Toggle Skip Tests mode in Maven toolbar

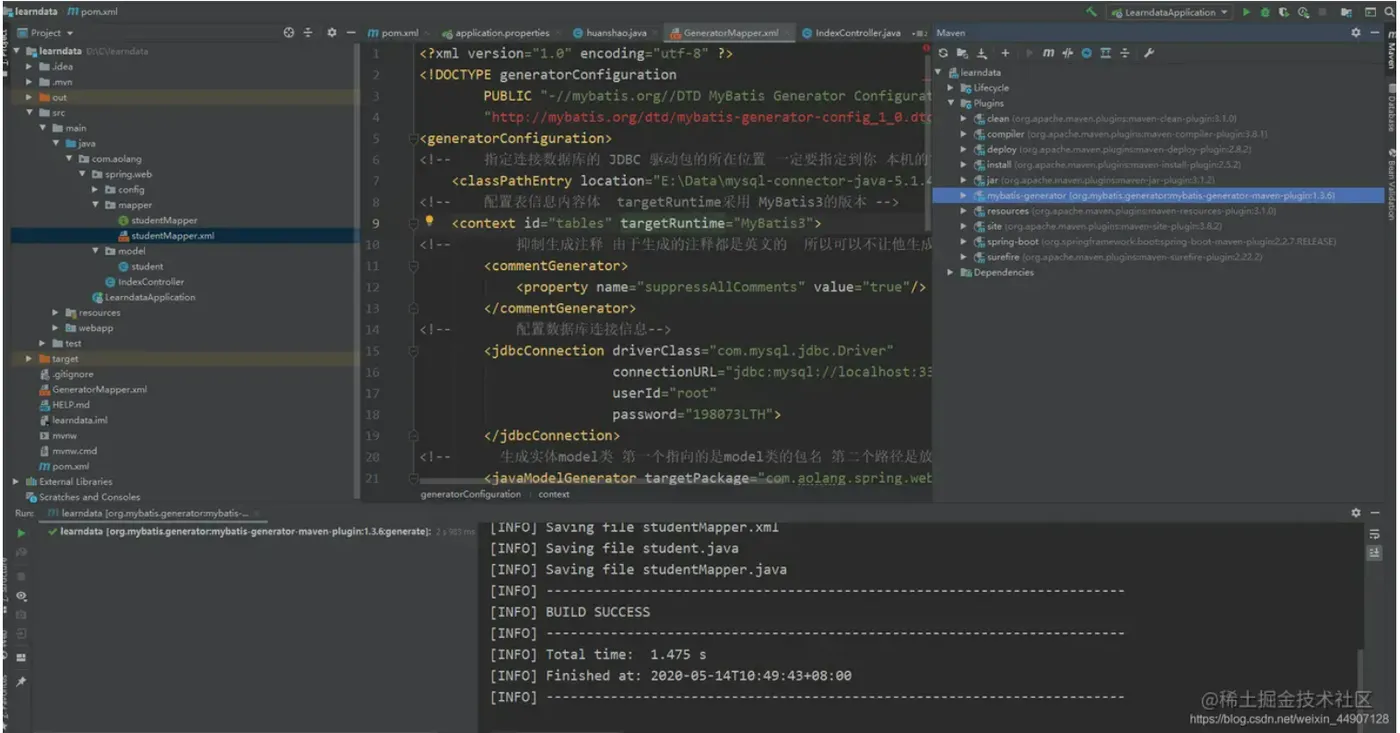1086,53
